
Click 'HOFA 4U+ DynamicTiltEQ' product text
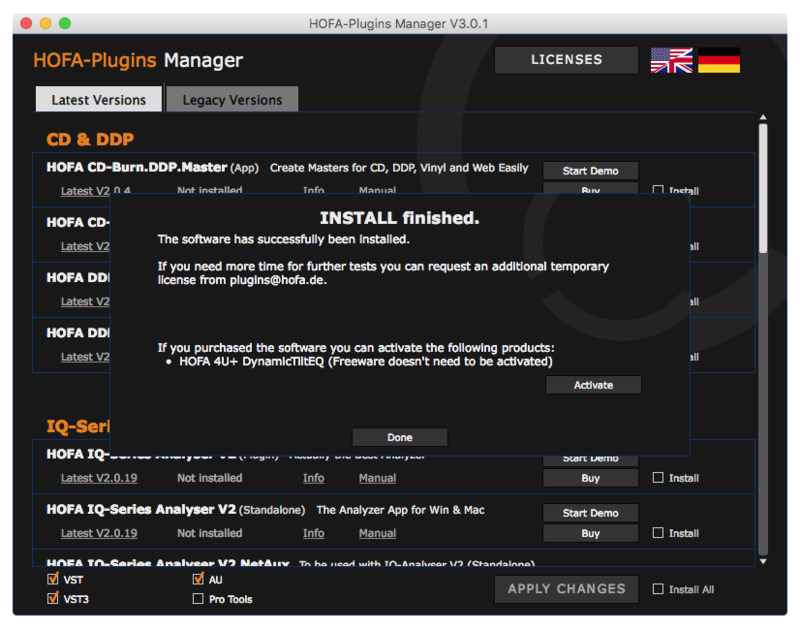pos(252,362)
